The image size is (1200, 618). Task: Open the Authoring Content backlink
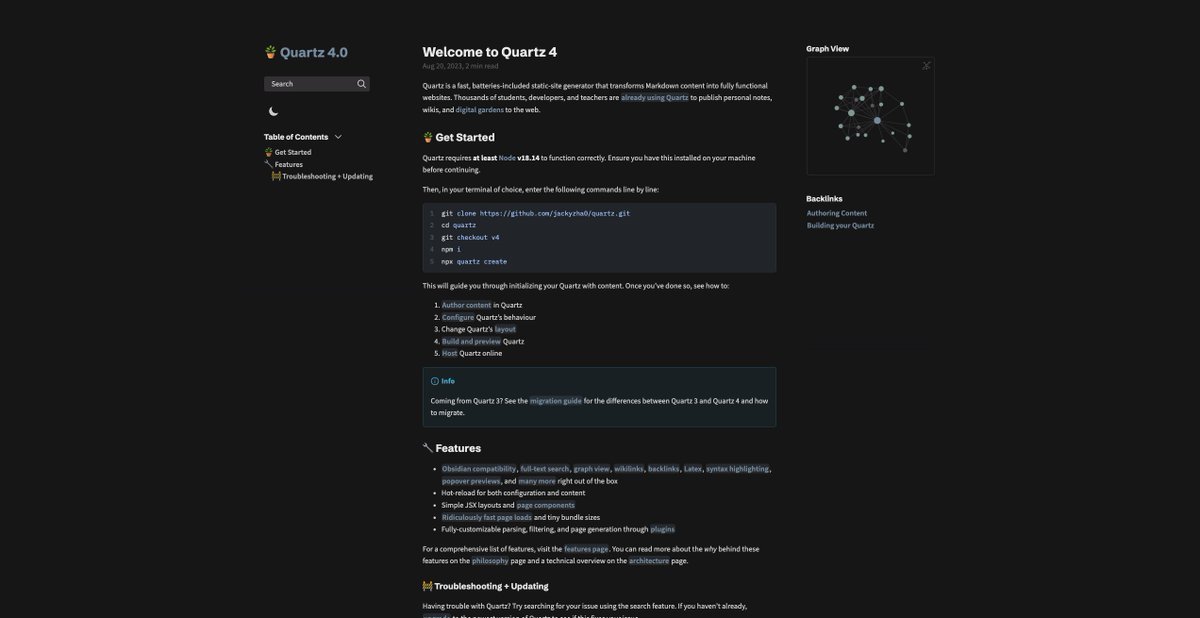pyautogui.click(x=837, y=213)
